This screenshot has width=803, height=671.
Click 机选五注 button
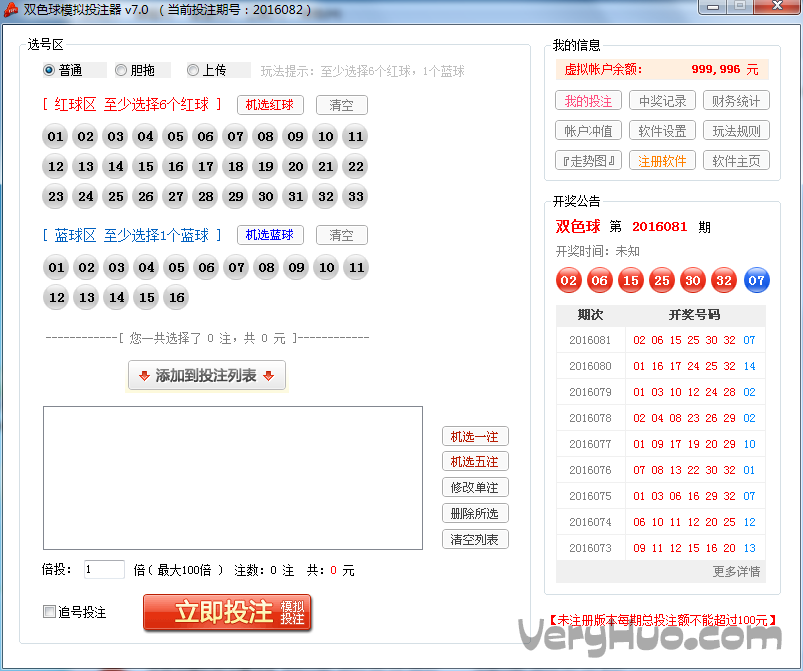[475, 462]
